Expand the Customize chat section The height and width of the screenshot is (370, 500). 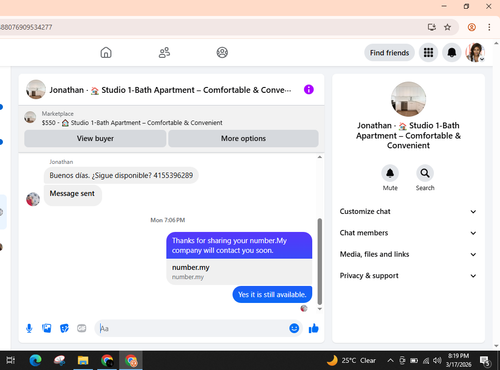pyautogui.click(x=408, y=211)
